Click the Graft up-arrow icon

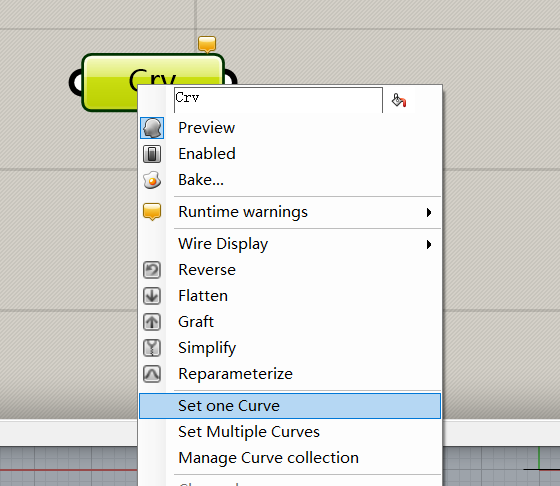[152, 322]
